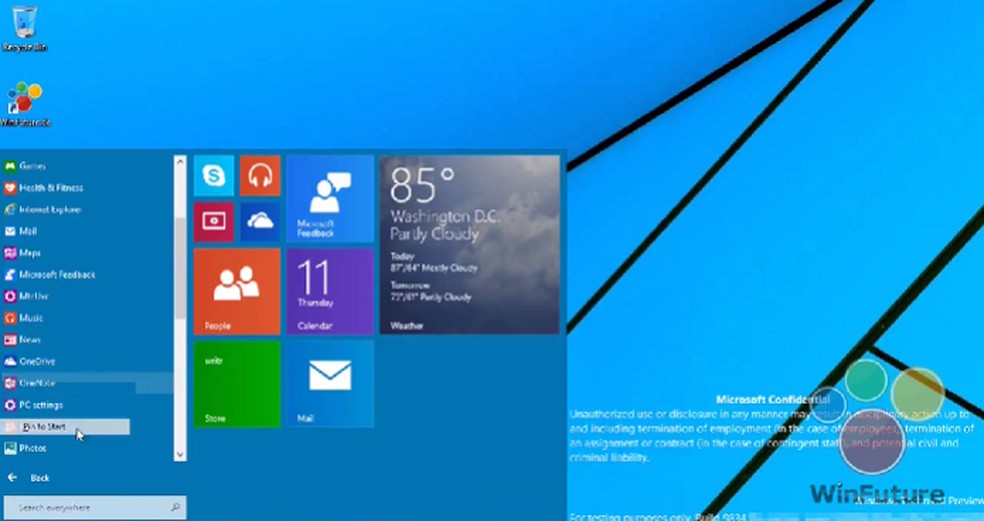The width and height of the screenshot is (984, 521).
Task: Open the orange People tile
Action: (237, 291)
